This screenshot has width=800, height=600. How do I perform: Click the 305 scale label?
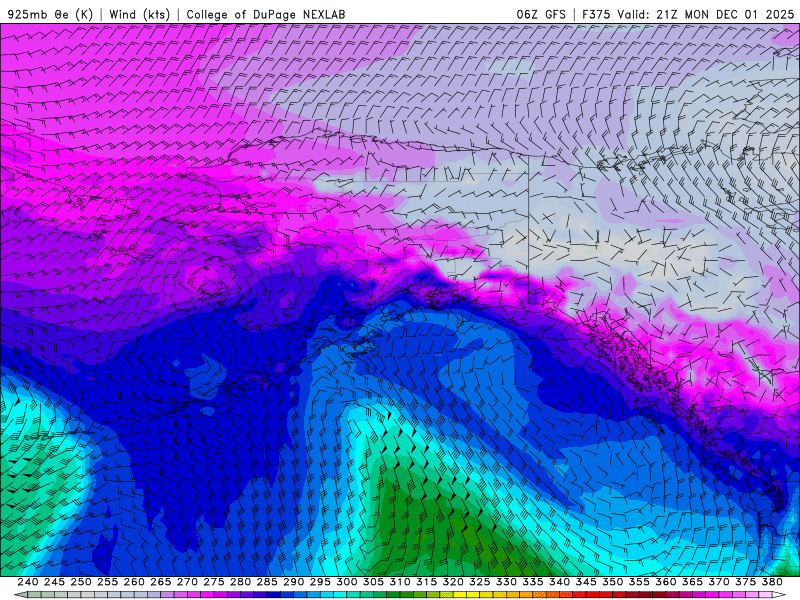373,582
